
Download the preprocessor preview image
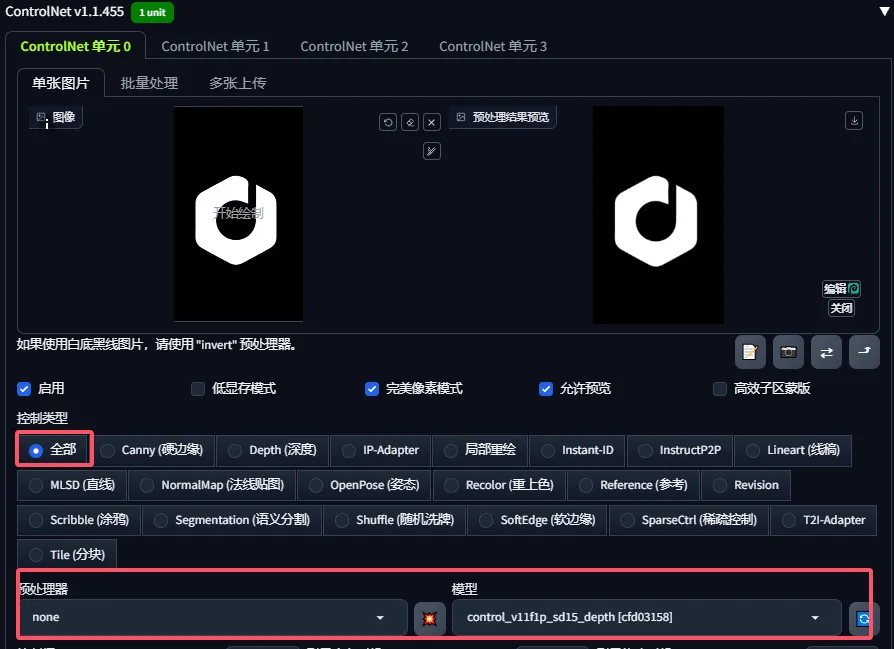point(854,121)
